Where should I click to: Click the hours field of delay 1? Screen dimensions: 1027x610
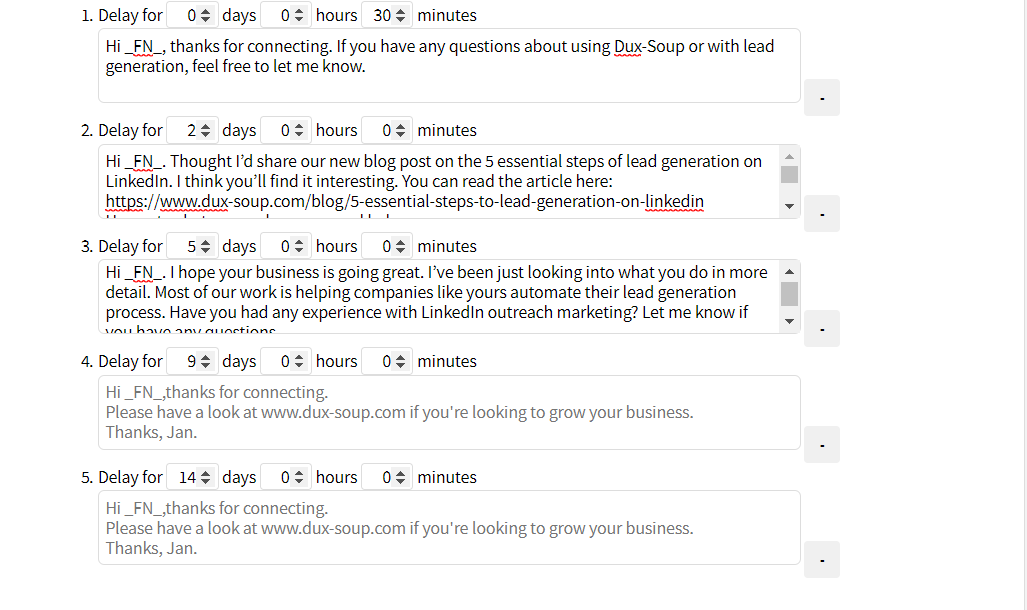pos(285,15)
